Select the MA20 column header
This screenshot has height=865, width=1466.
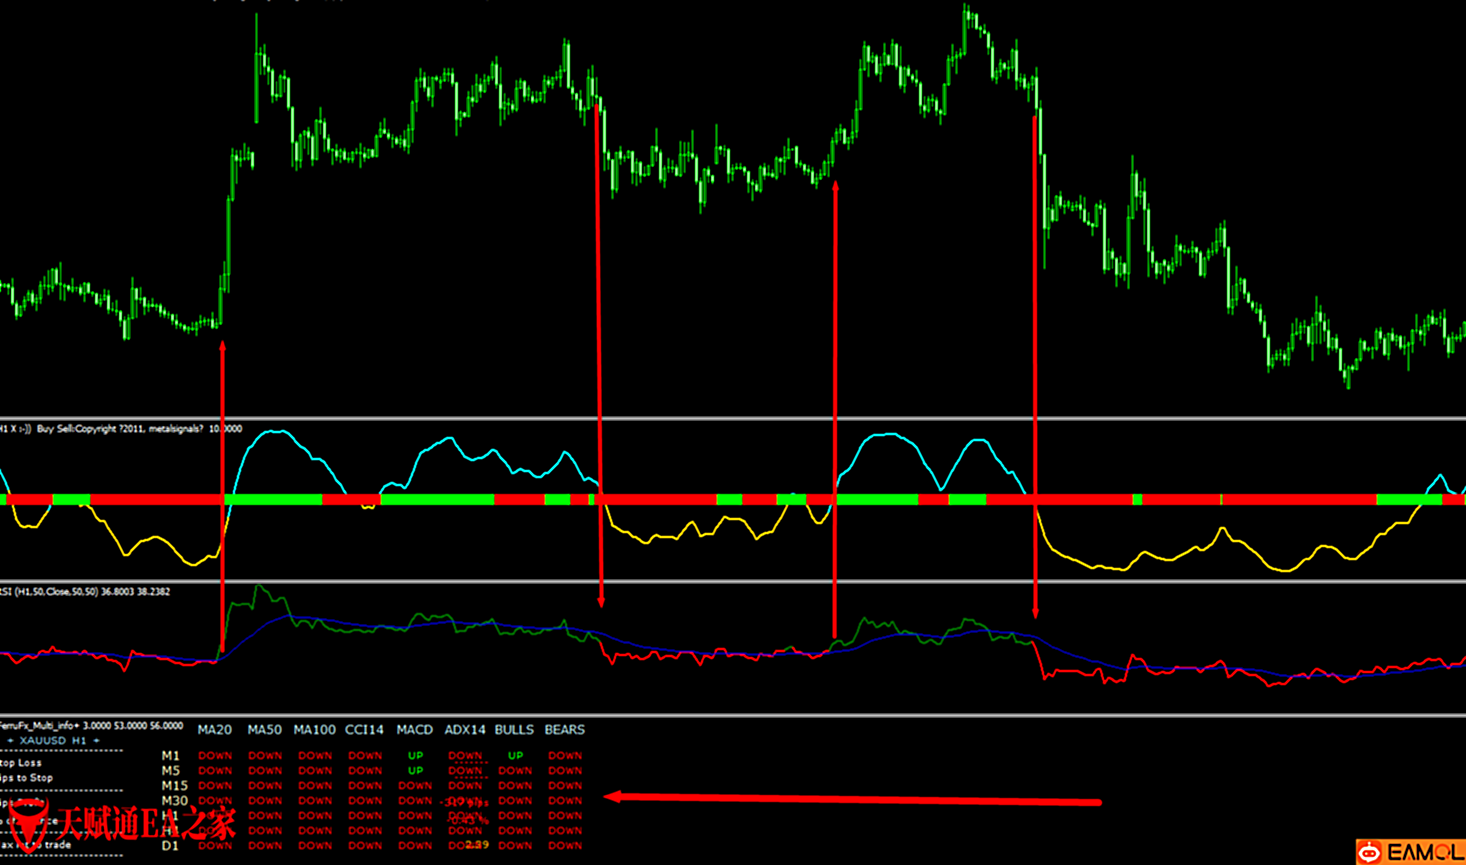[x=214, y=730]
